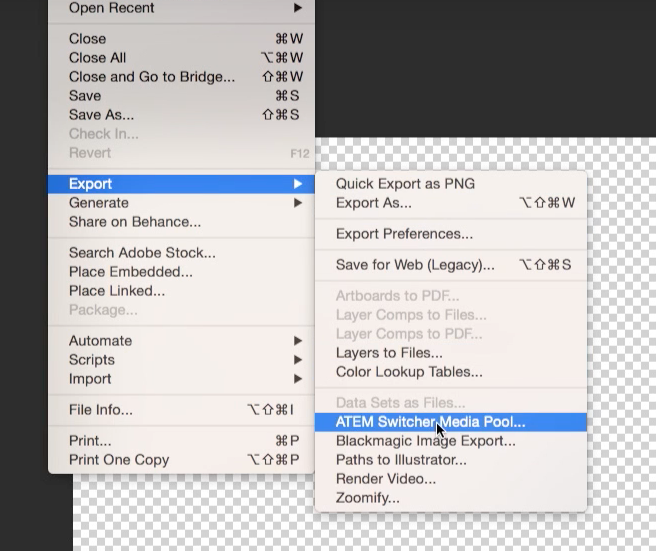Select Share on Behance

coord(181,222)
